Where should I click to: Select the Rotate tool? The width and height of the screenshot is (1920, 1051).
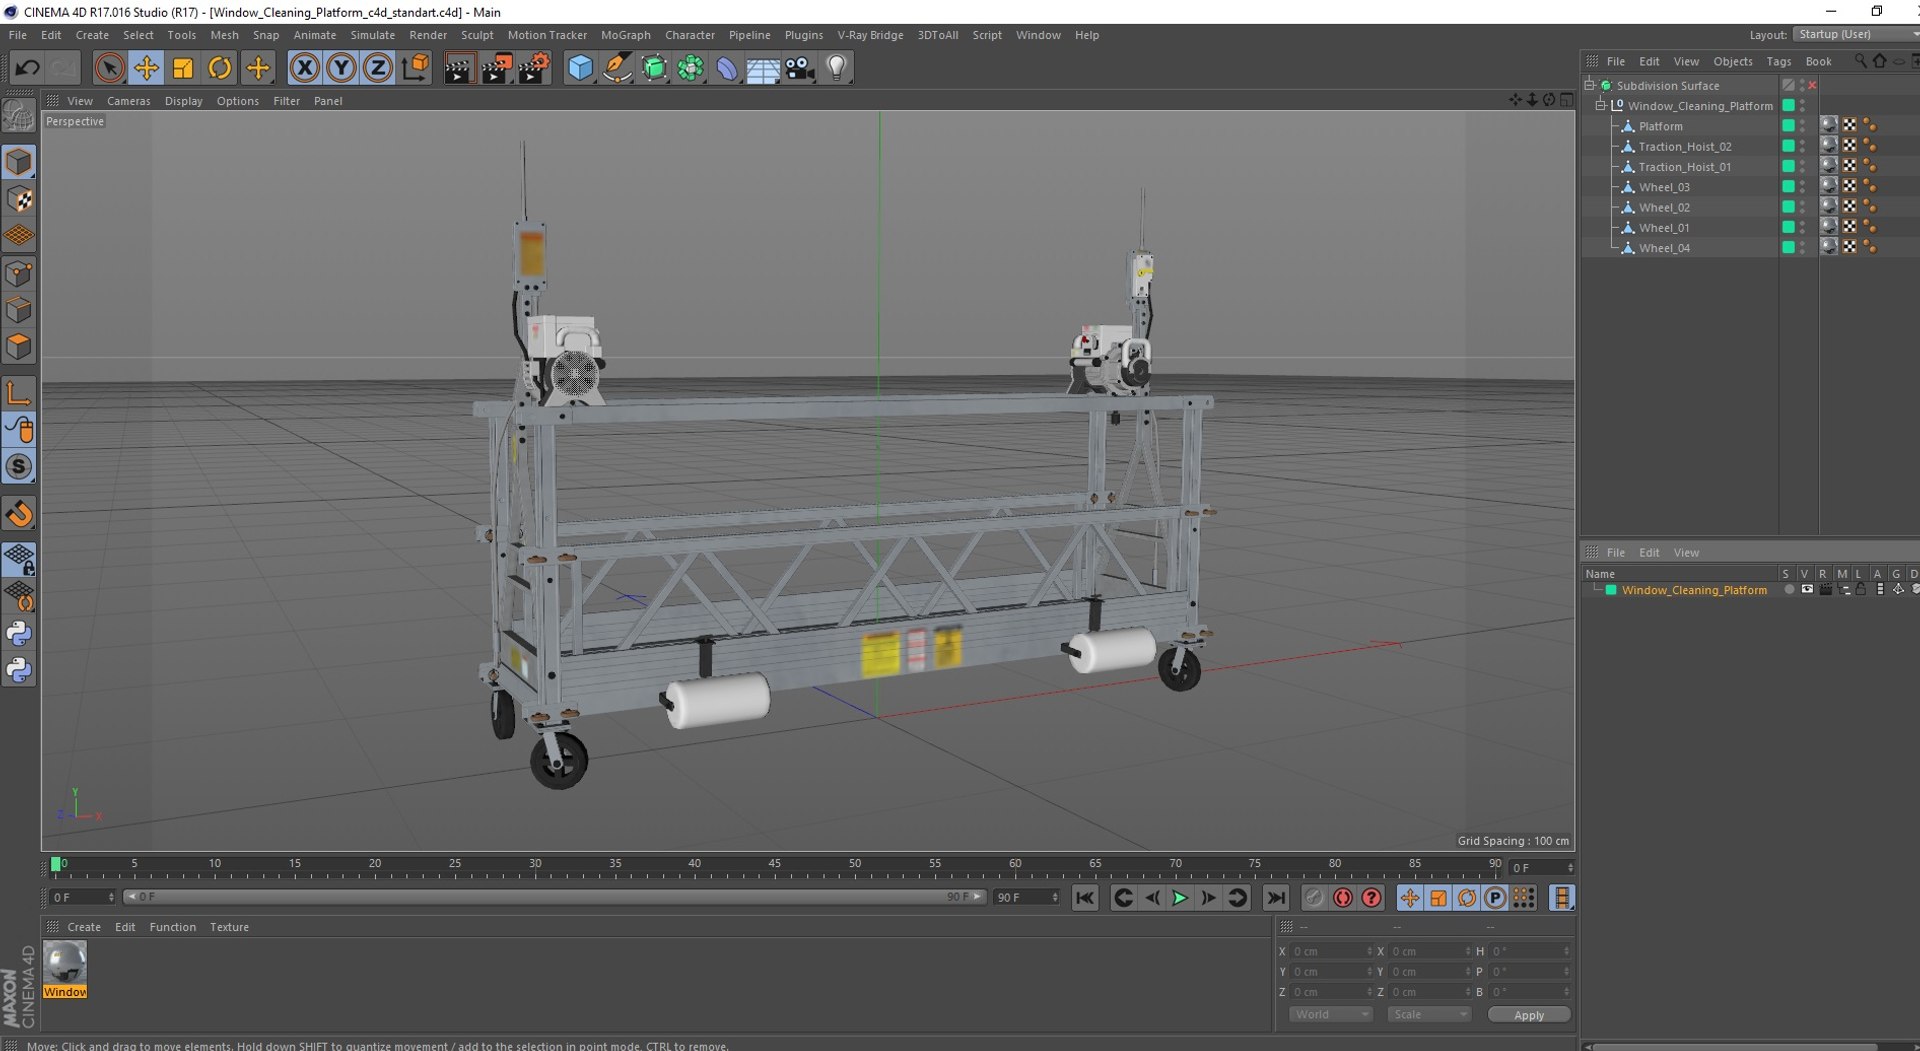point(220,68)
